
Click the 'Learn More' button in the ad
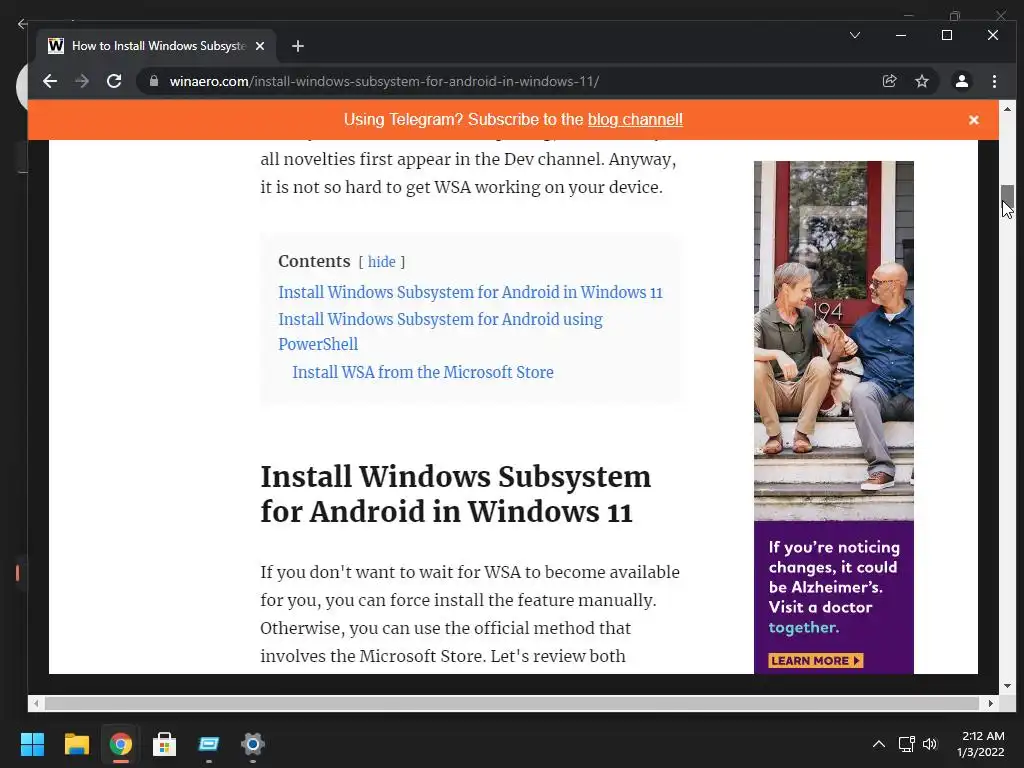tap(815, 660)
